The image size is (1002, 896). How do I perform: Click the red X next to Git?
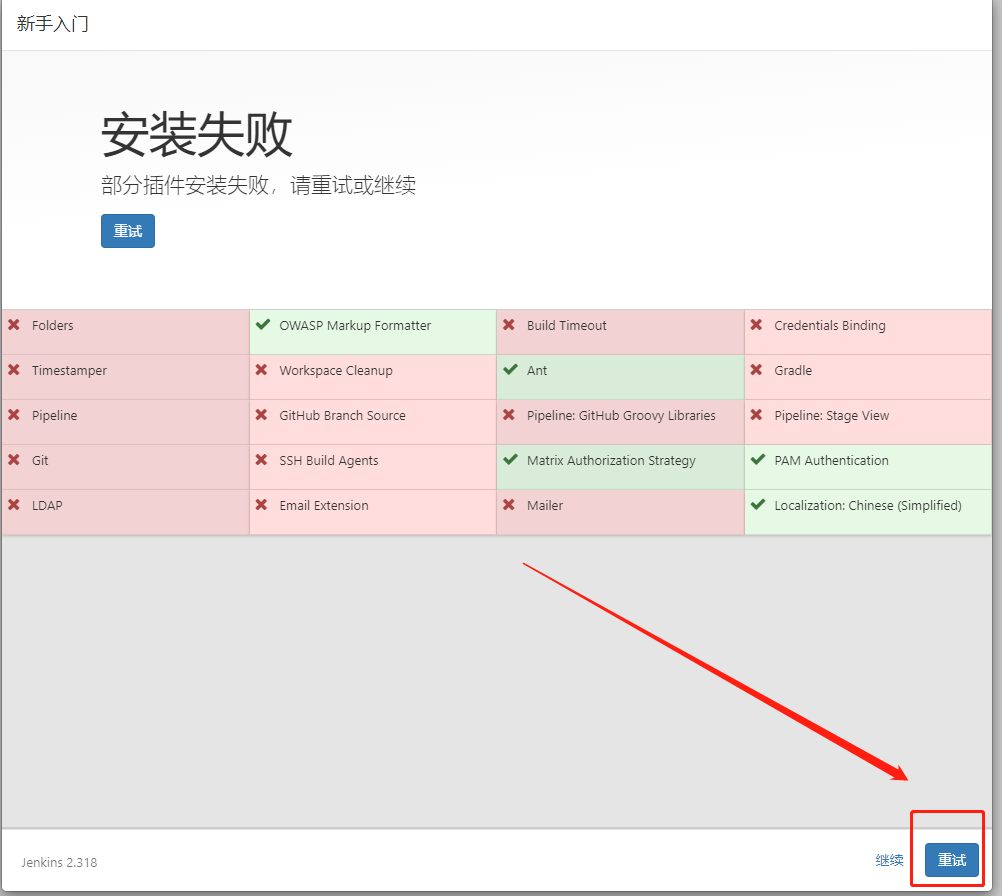pos(14,460)
